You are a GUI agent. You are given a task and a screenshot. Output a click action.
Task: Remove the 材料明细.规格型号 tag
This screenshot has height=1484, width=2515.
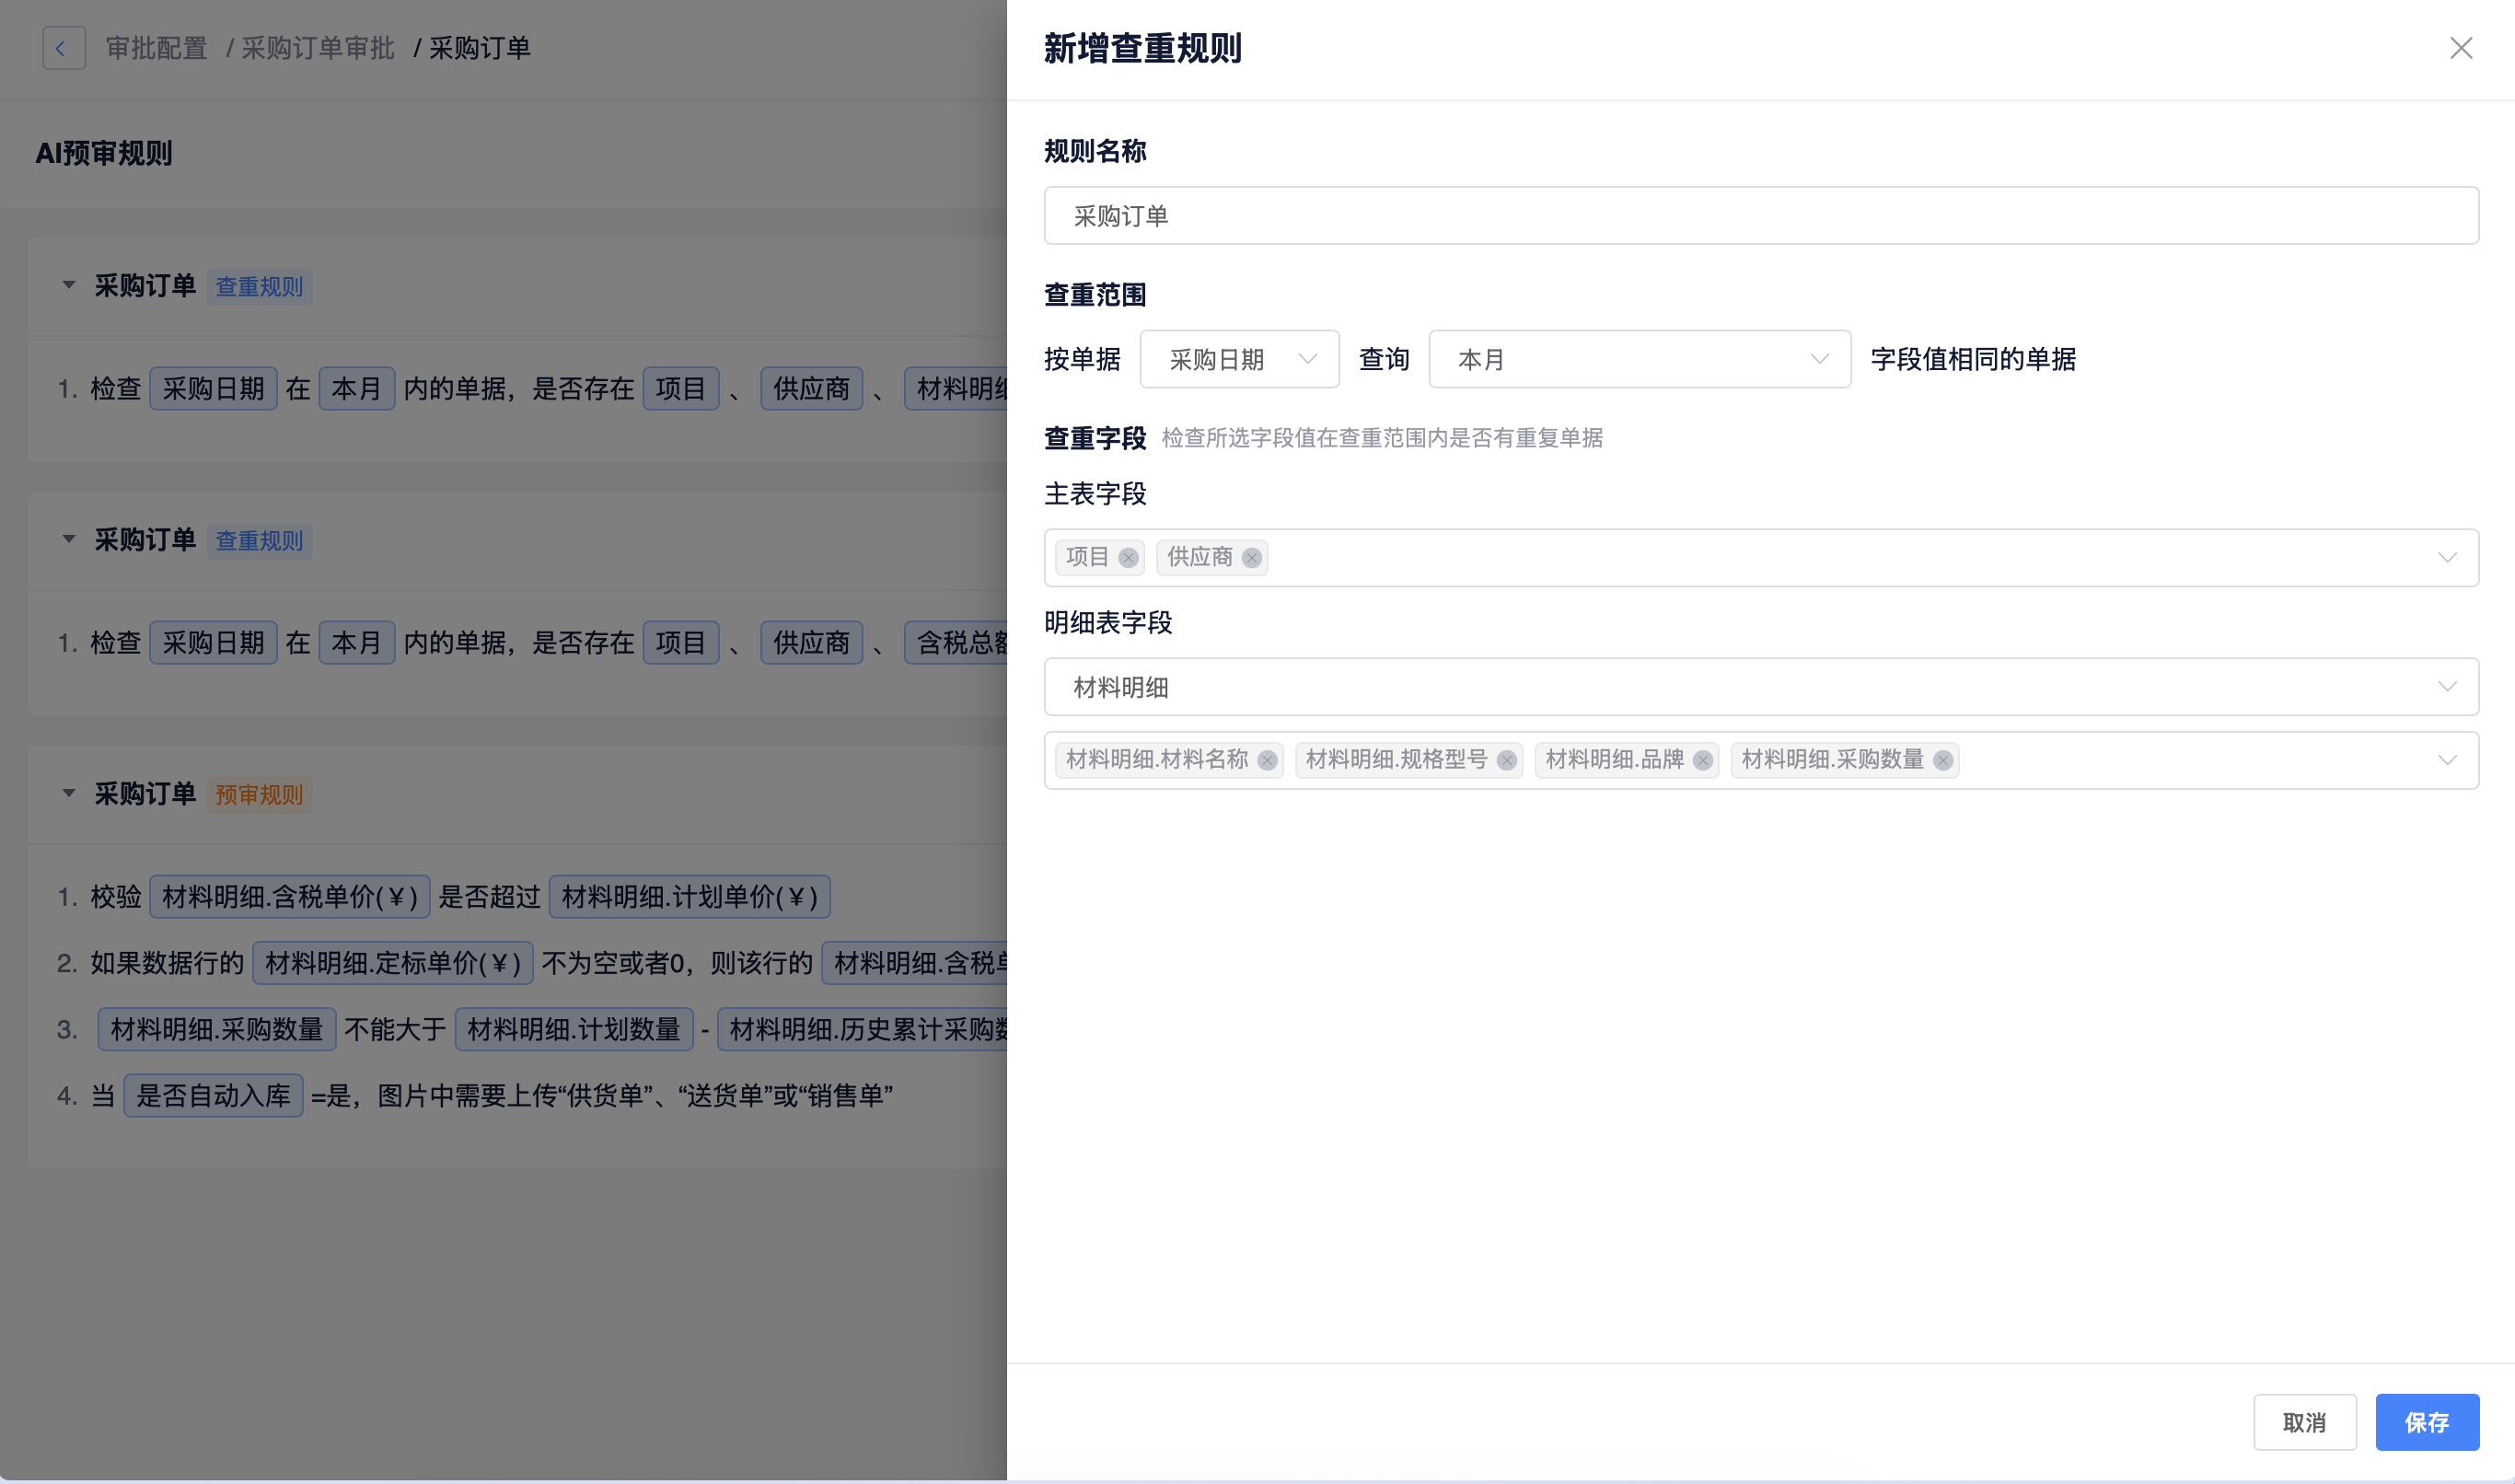tap(1506, 761)
